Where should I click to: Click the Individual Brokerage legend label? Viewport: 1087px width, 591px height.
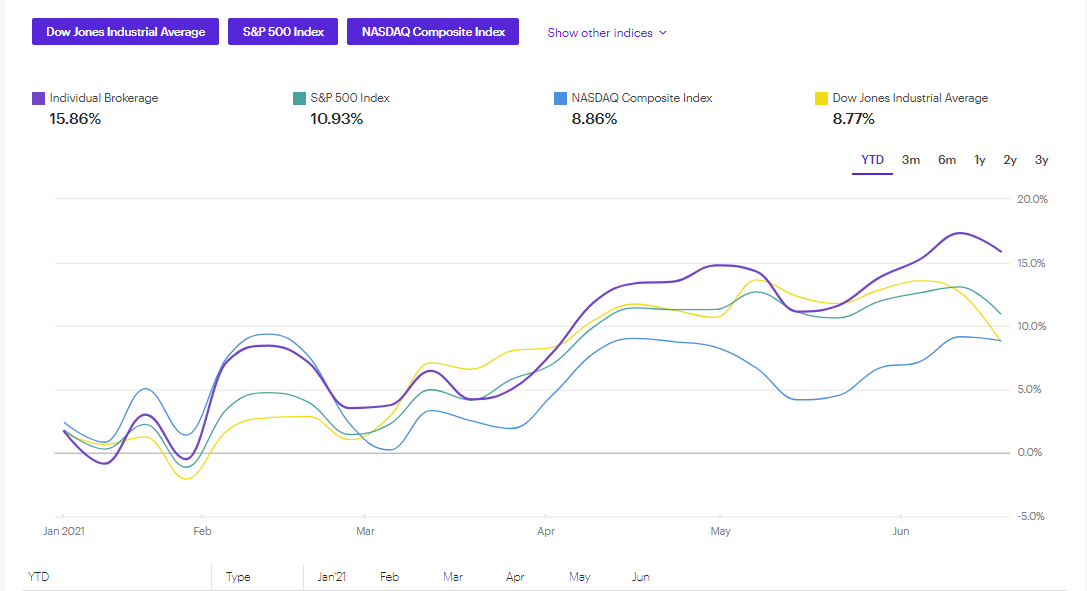pyautogui.click(x=104, y=98)
